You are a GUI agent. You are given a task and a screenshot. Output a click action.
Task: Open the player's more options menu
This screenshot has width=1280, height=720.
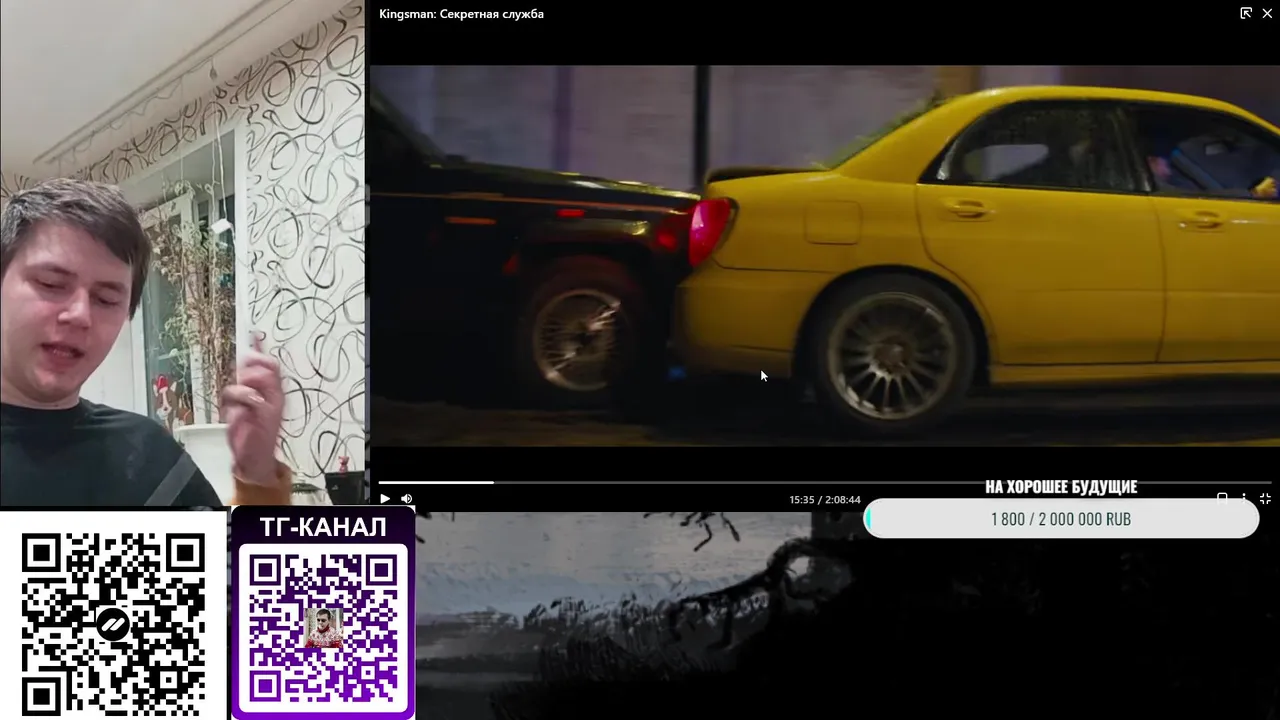tap(1244, 498)
